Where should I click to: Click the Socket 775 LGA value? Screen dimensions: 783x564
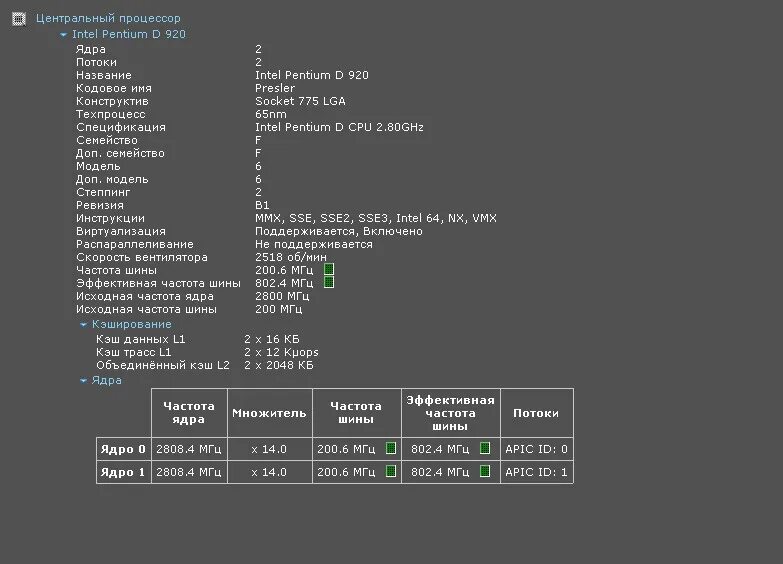(x=300, y=101)
